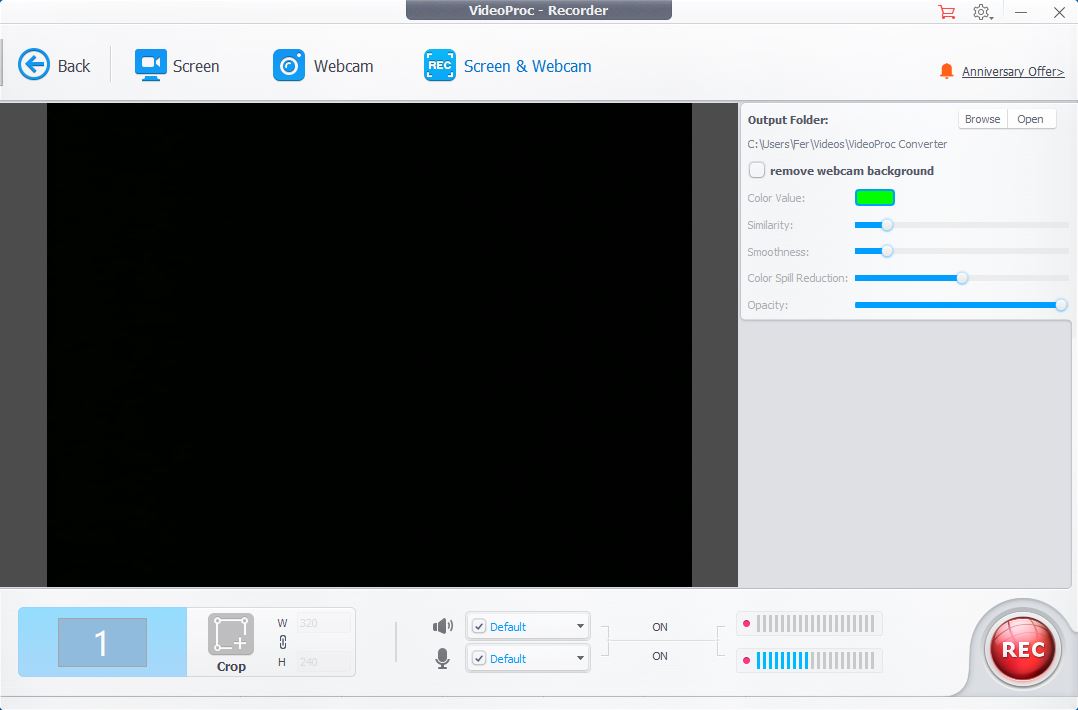Click the output path 'C:\Users\Fer\Videos\VideoProc Converter'
The width and height of the screenshot is (1078, 710).
coord(847,144)
